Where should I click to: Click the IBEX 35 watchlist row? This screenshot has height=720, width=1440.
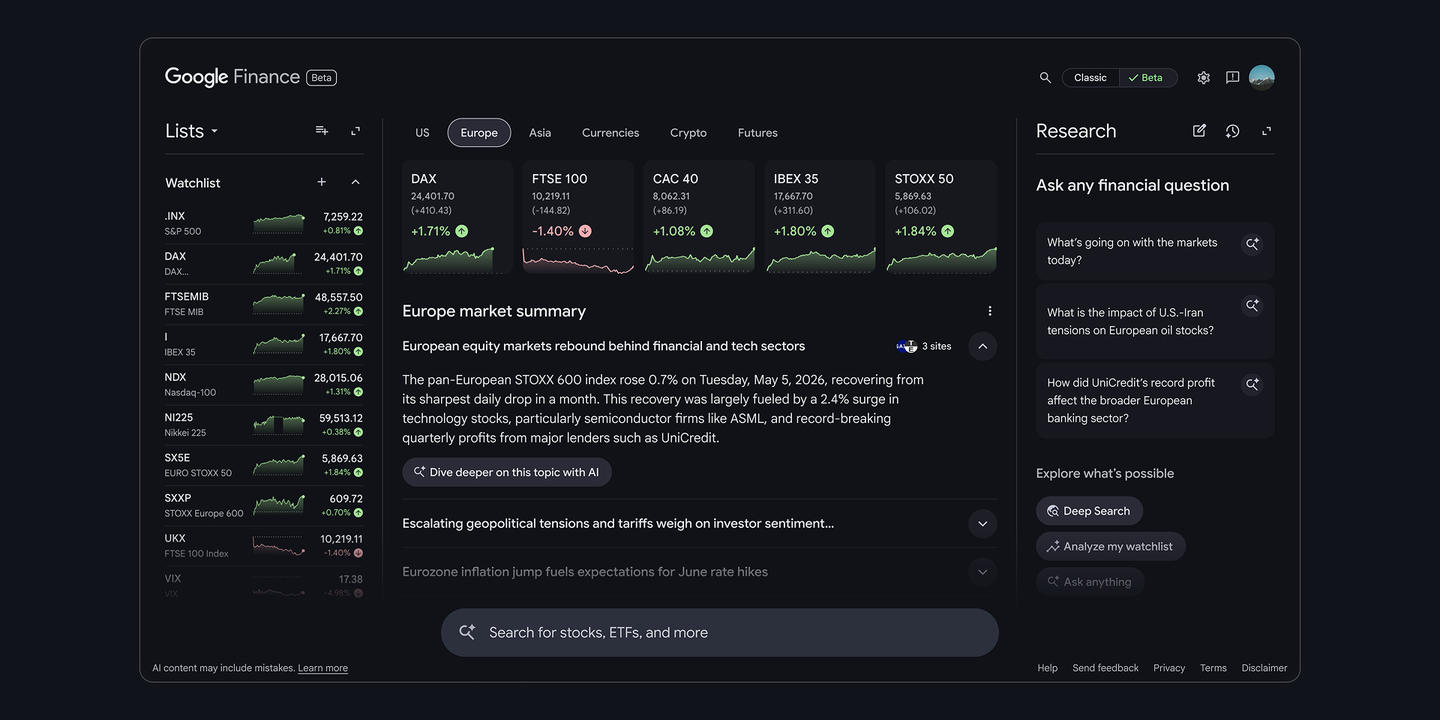(x=264, y=344)
